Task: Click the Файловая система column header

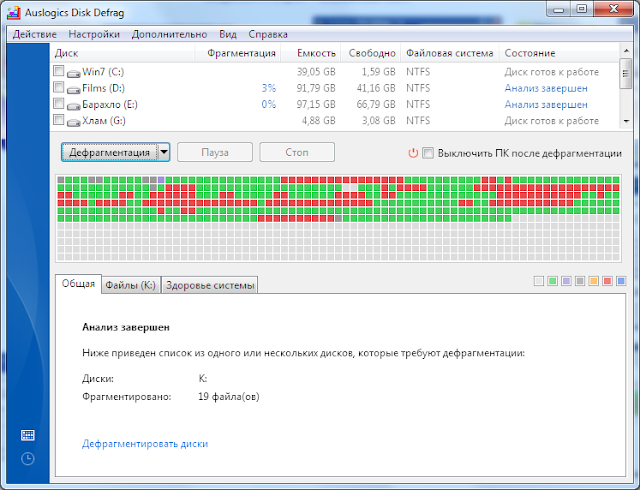Action: pyautogui.click(x=450, y=53)
